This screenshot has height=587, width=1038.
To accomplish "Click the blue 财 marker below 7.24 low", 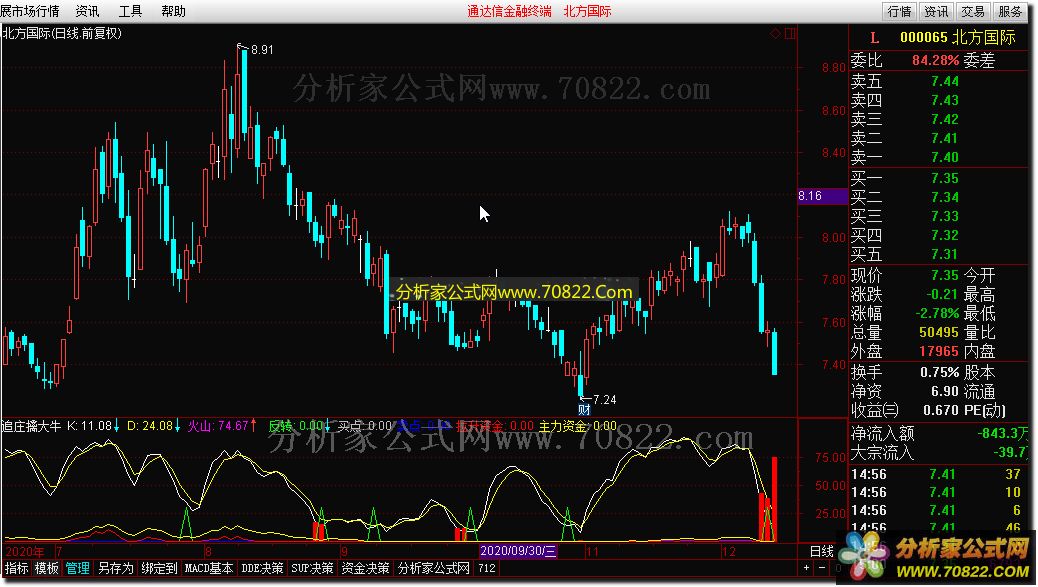I will click(584, 410).
